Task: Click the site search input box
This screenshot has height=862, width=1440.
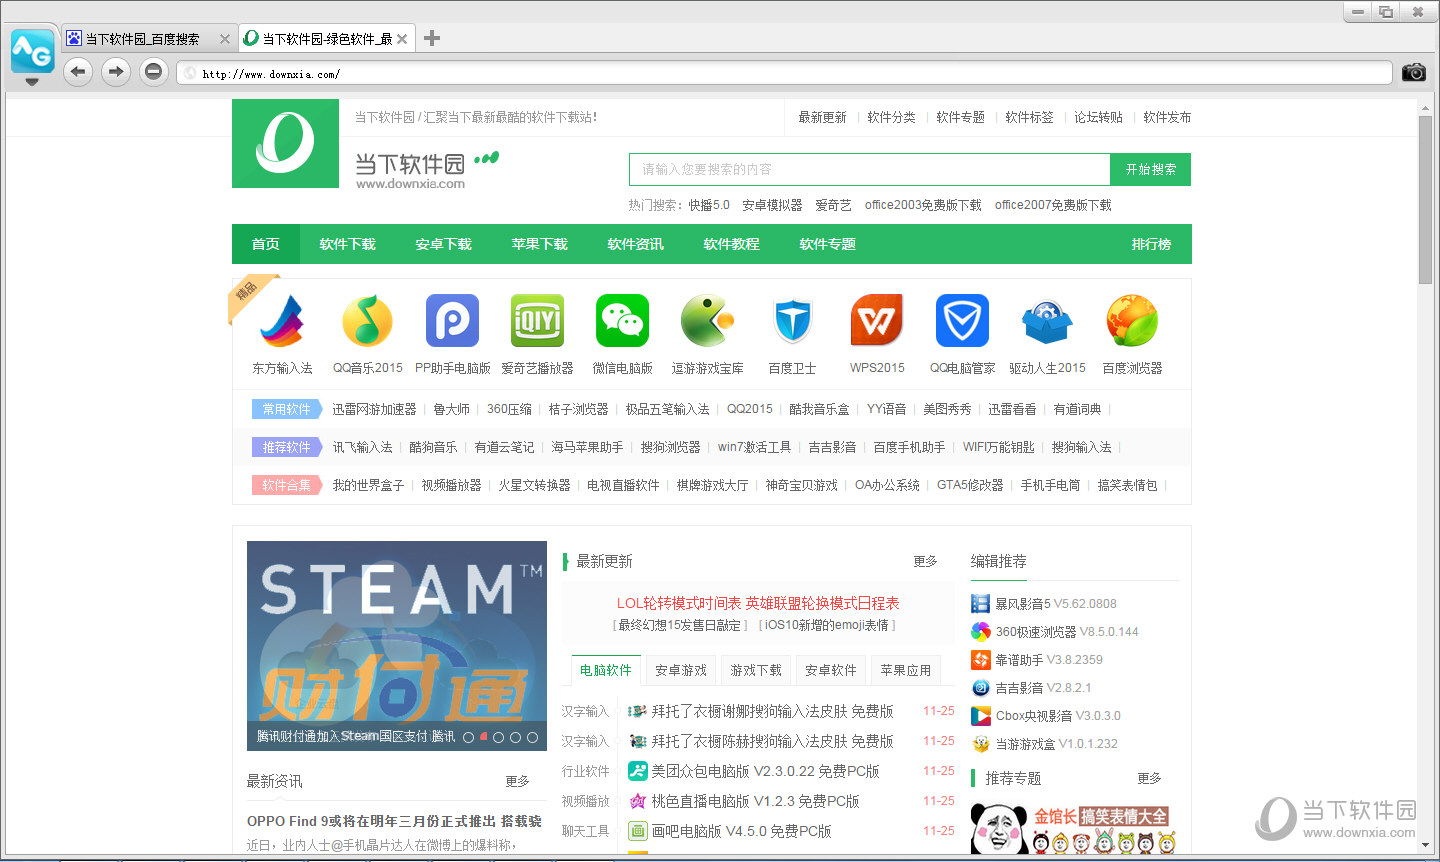Action: click(x=869, y=169)
